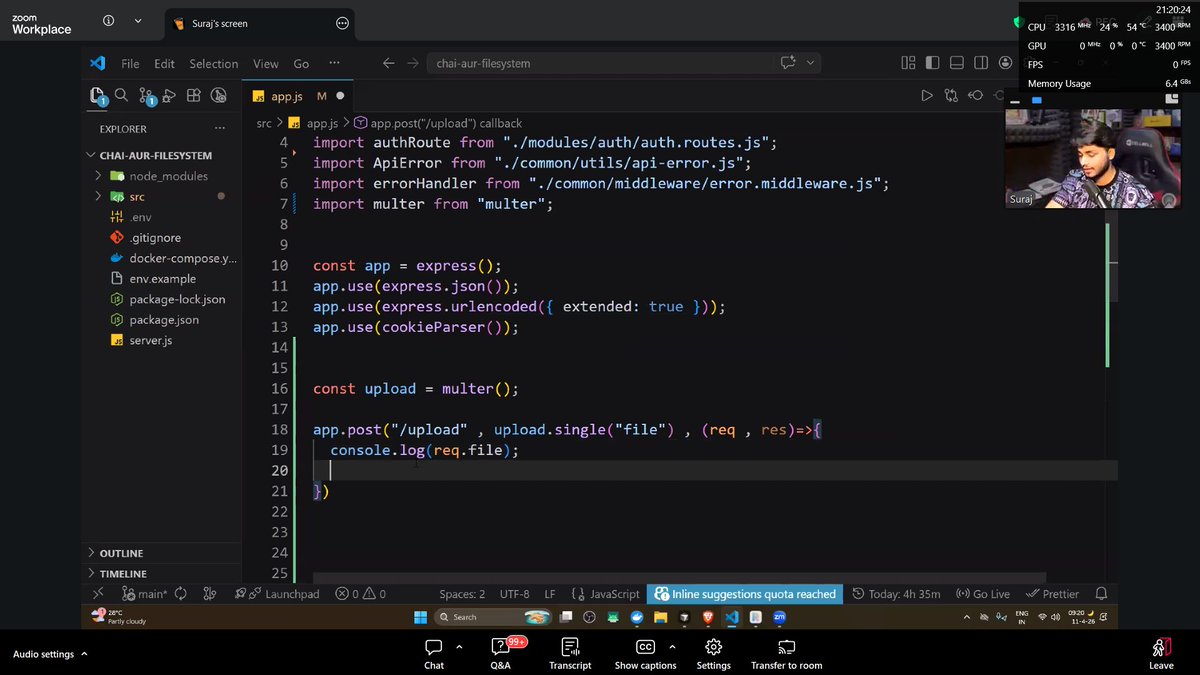Image resolution: width=1200 pixels, height=675 pixels.
Task: Open server.js in the Explorer
Action: pyautogui.click(x=151, y=340)
